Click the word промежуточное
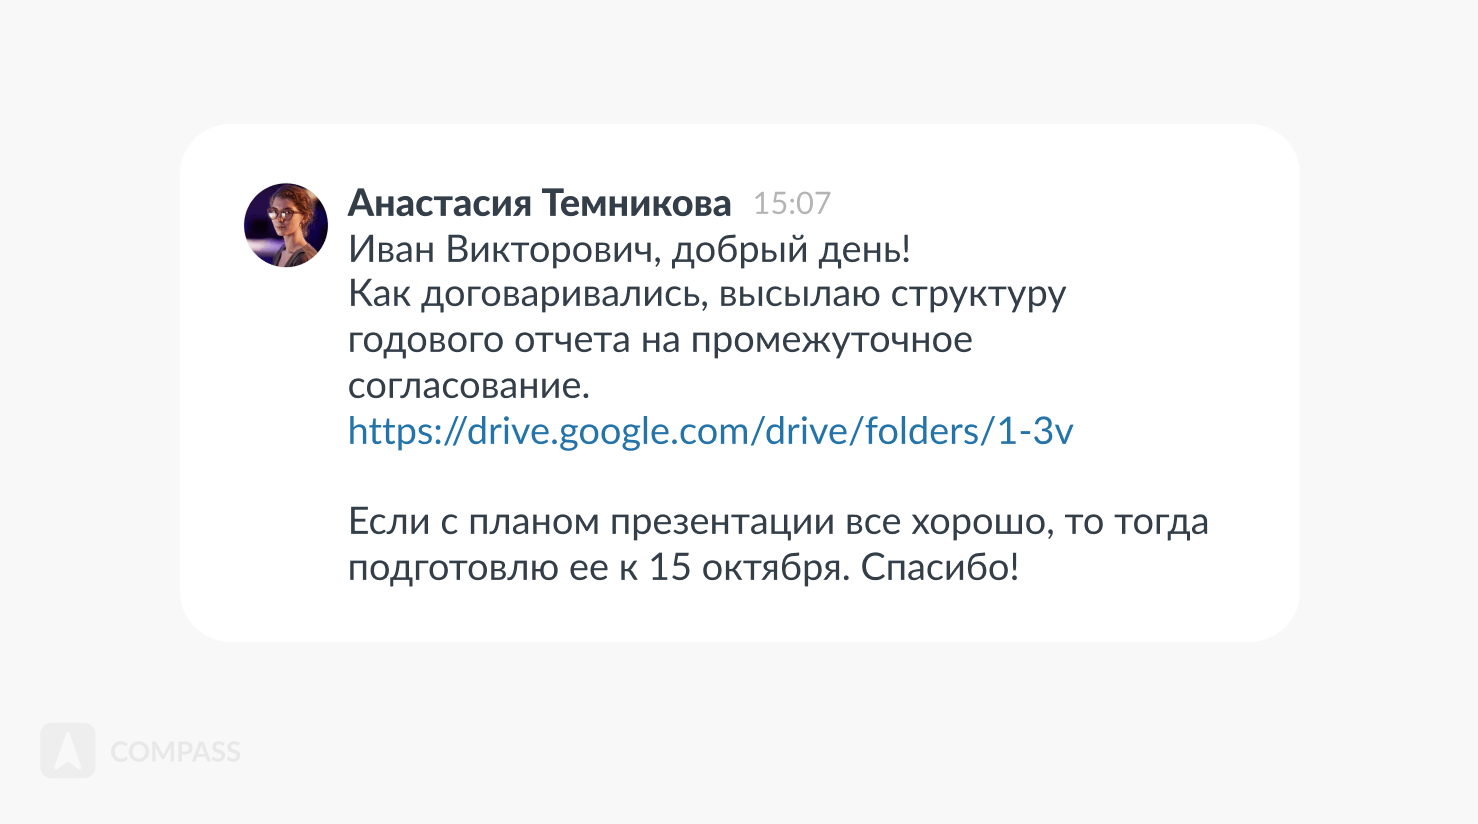Image resolution: width=1478 pixels, height=824 pixels. (831, 340)
